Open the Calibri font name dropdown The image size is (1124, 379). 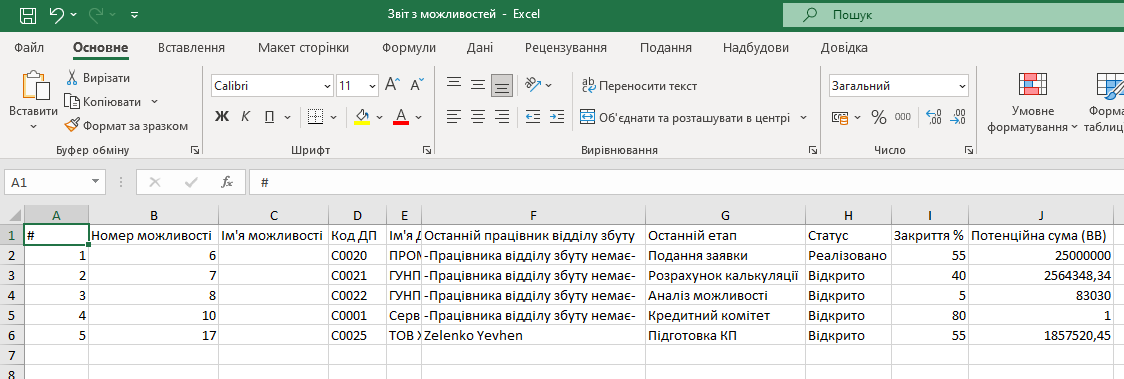pos(326,85)
